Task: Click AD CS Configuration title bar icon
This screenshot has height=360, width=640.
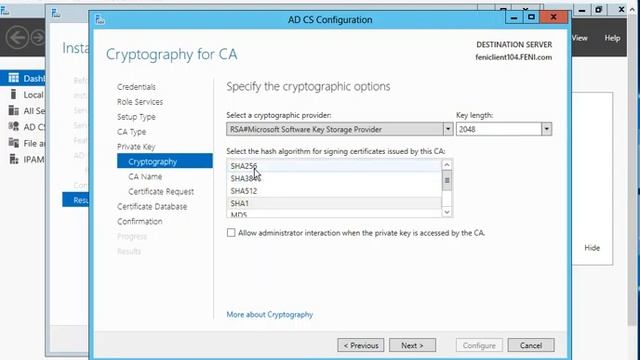Action: pyautogui.click(x=100, y=19)
